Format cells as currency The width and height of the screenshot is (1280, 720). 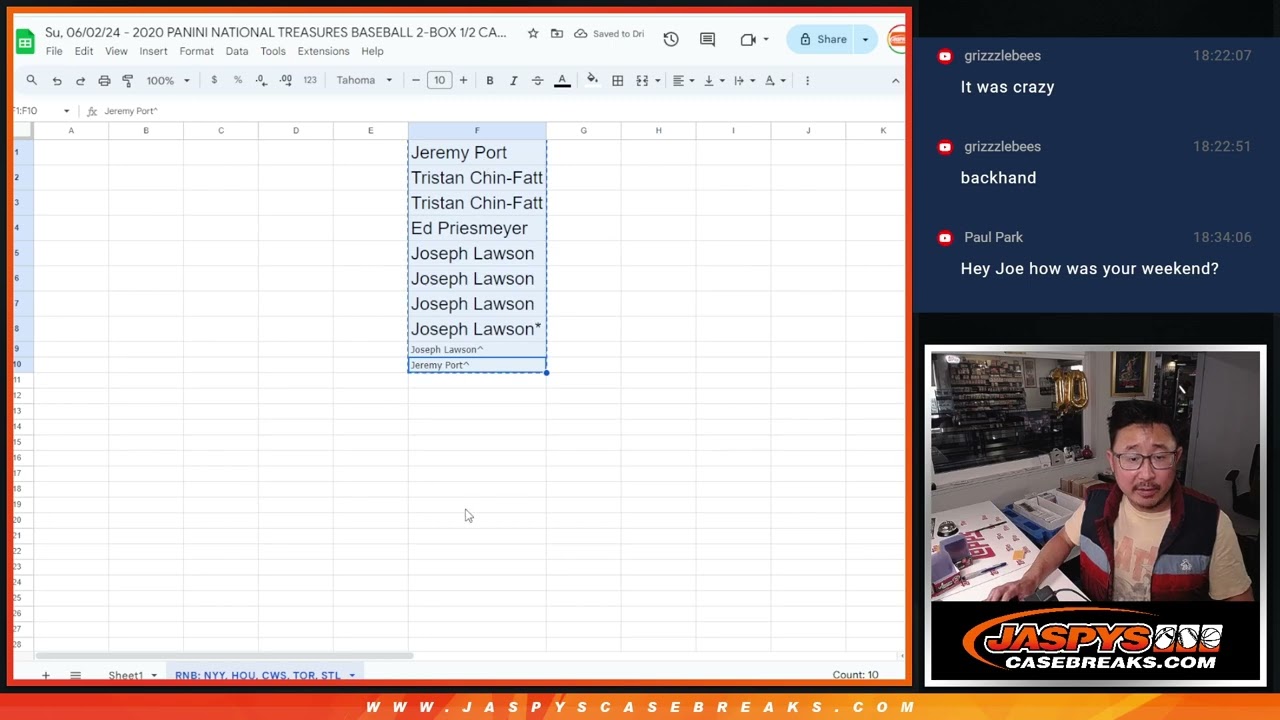pyautogui.click(x=214, y=80)
